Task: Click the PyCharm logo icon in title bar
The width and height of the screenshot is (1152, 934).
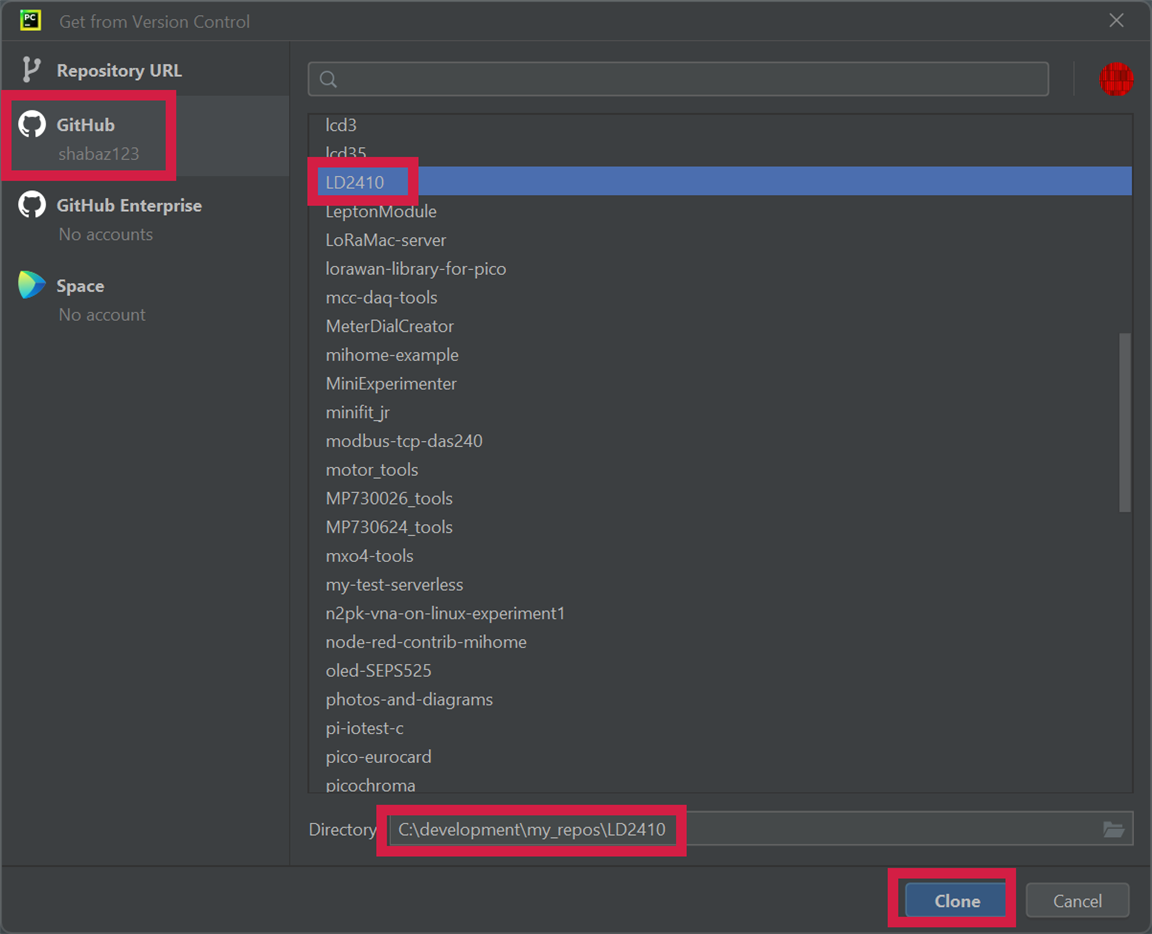Action: [30, 21]
